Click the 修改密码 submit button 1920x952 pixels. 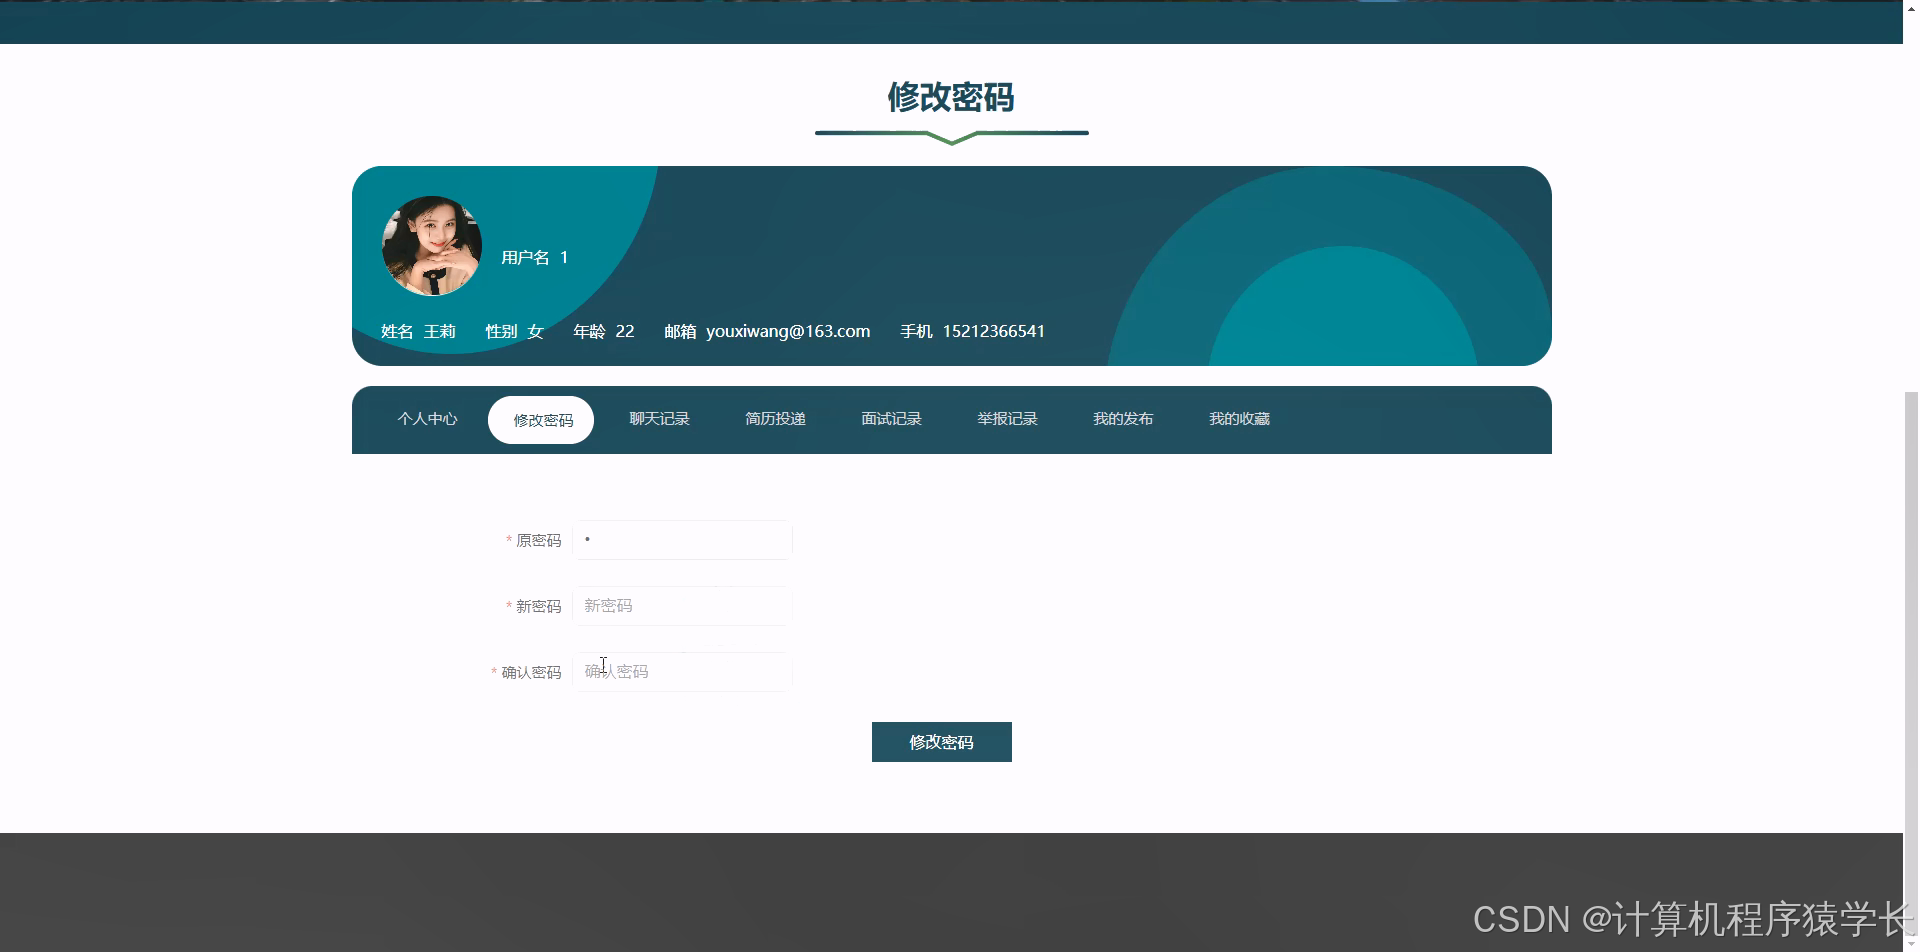(x=941, y=741)
